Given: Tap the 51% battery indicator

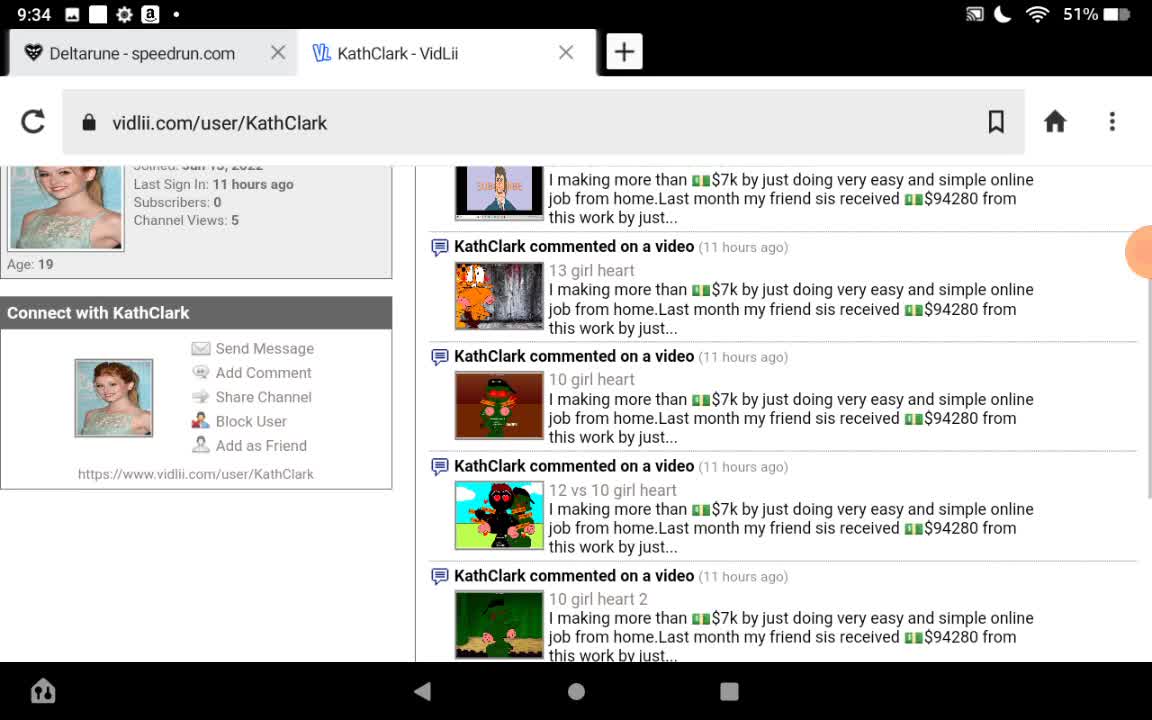Looking at the screenshot, I should [x=1095, y=14].
